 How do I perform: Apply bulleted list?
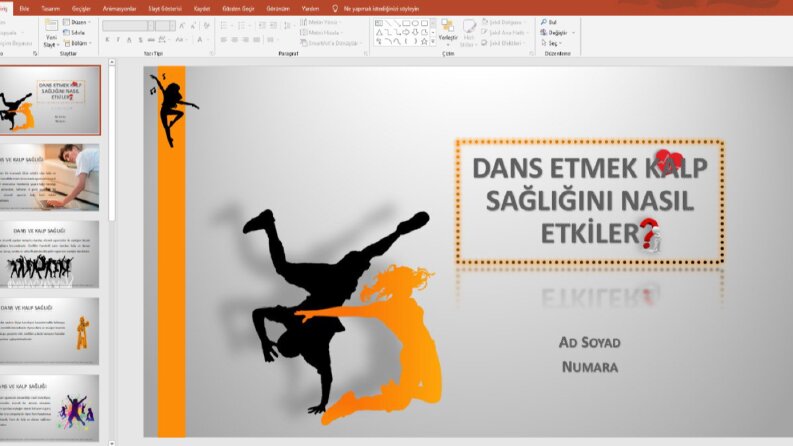click(x=225, y=26)
